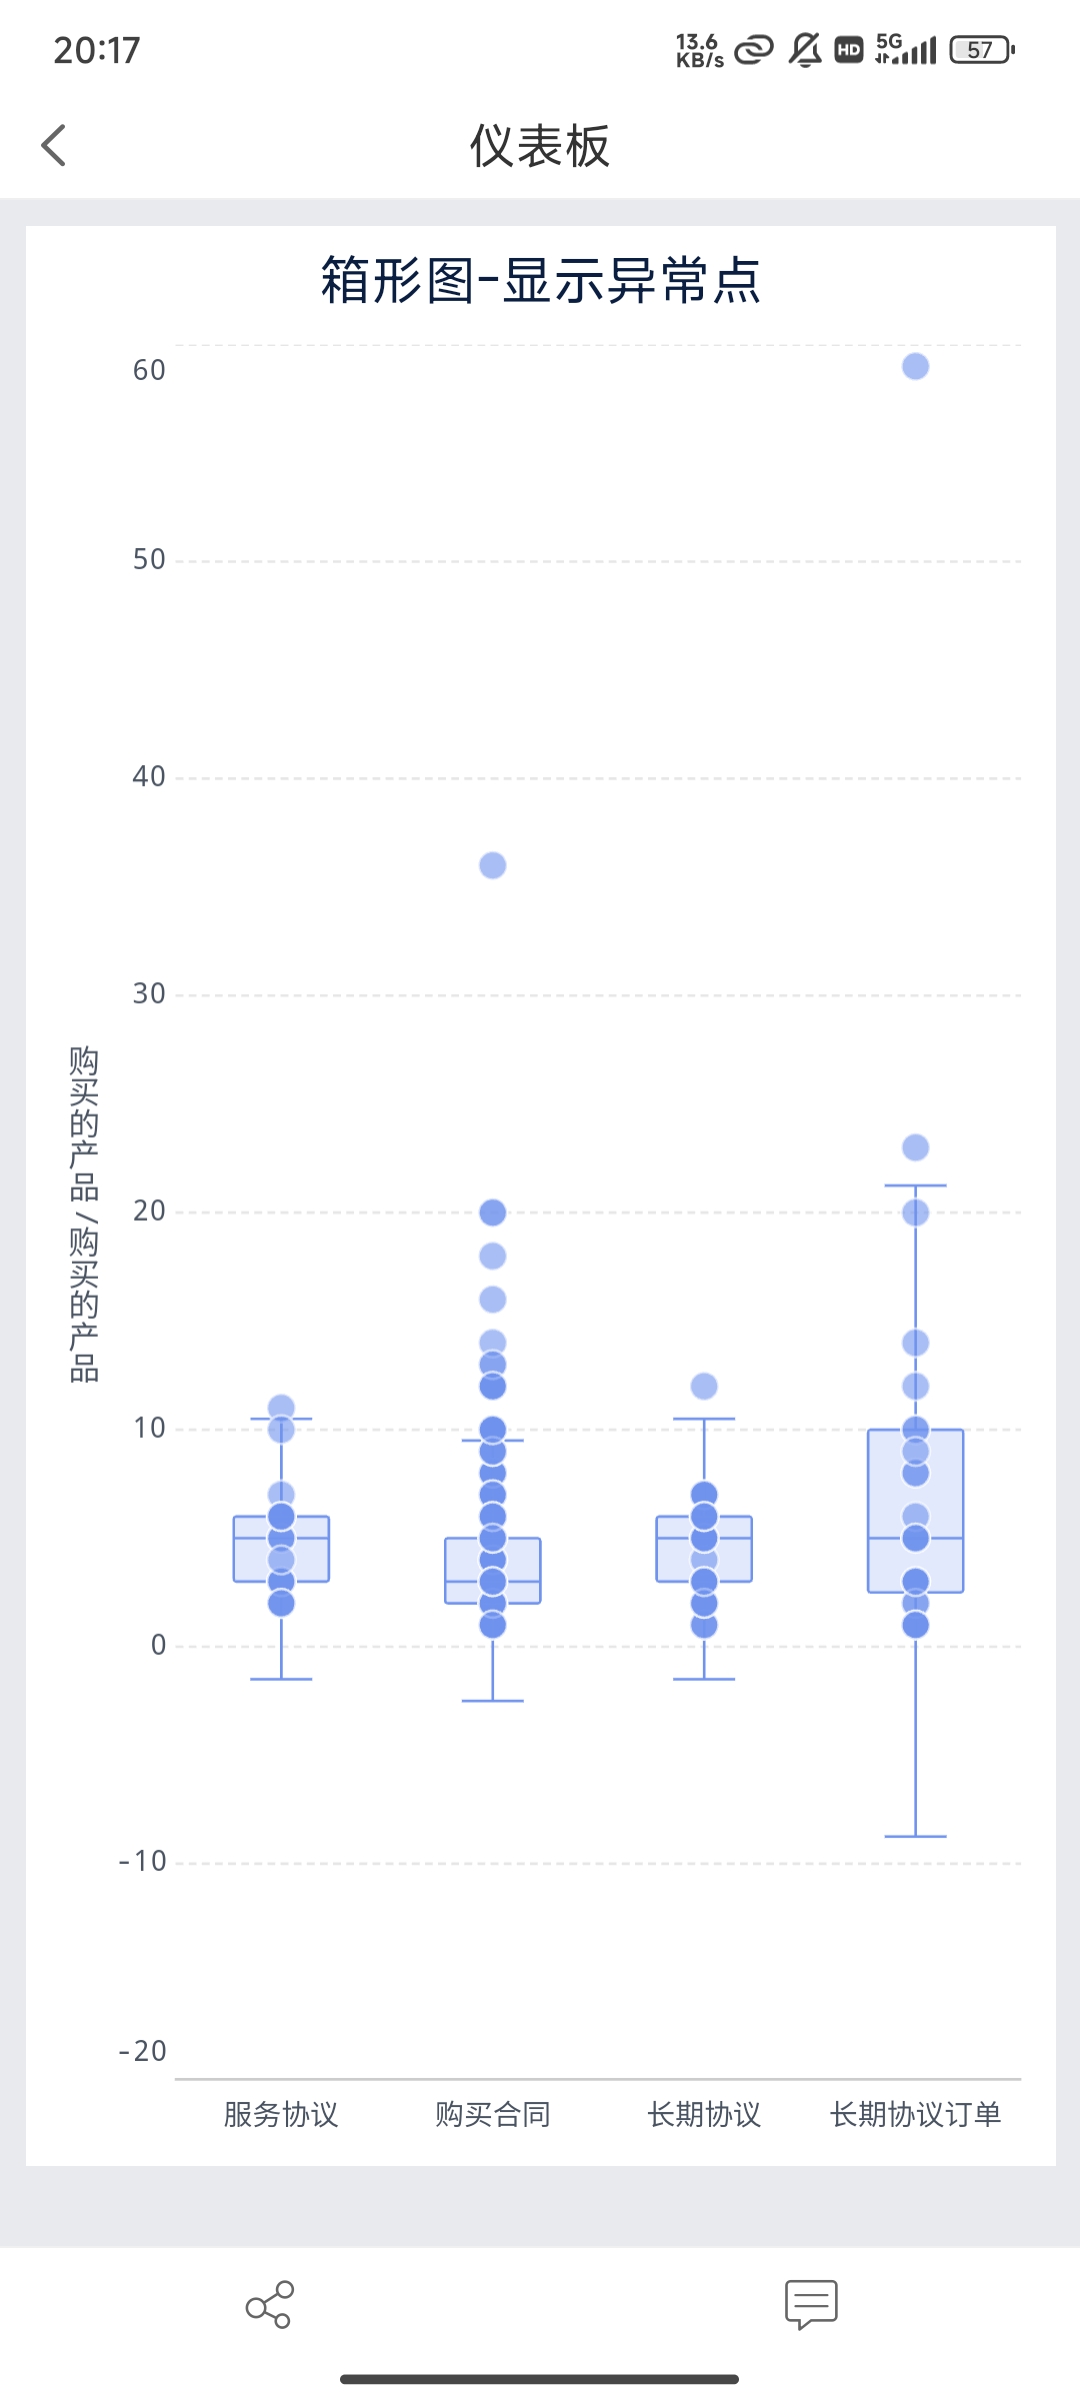
Task: Tap the 长期协议订单 outlier point near 23
Action: (915, 1147)
